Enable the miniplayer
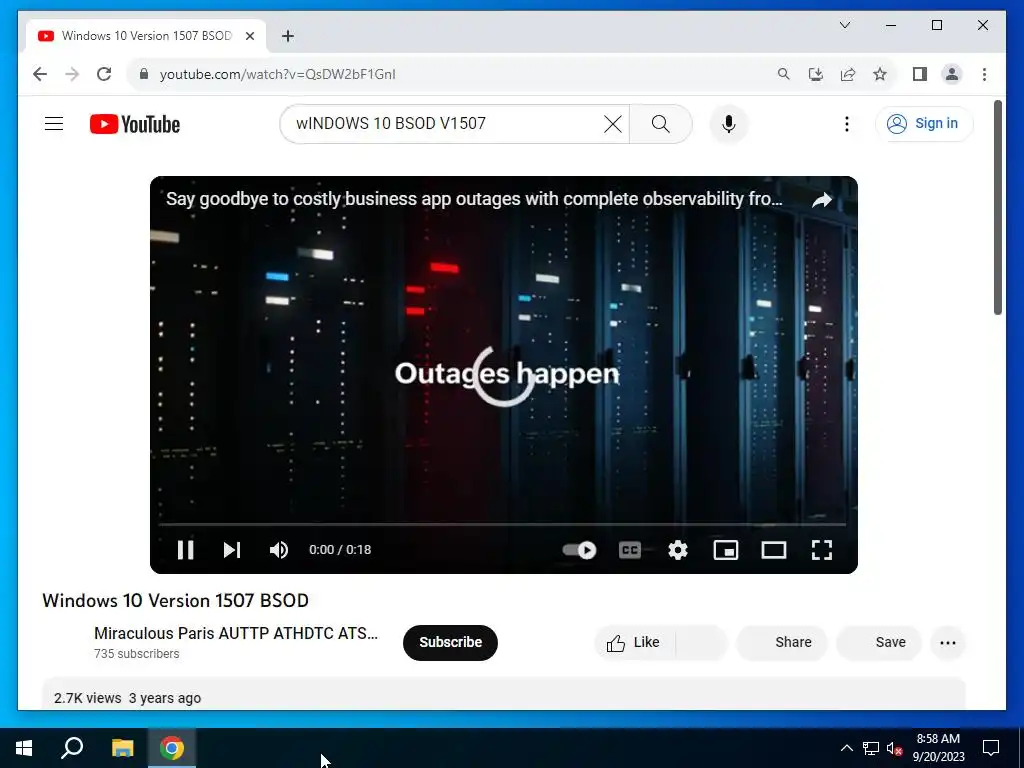Viewport: 1024px width, 768px height. [x=726, y=550]
